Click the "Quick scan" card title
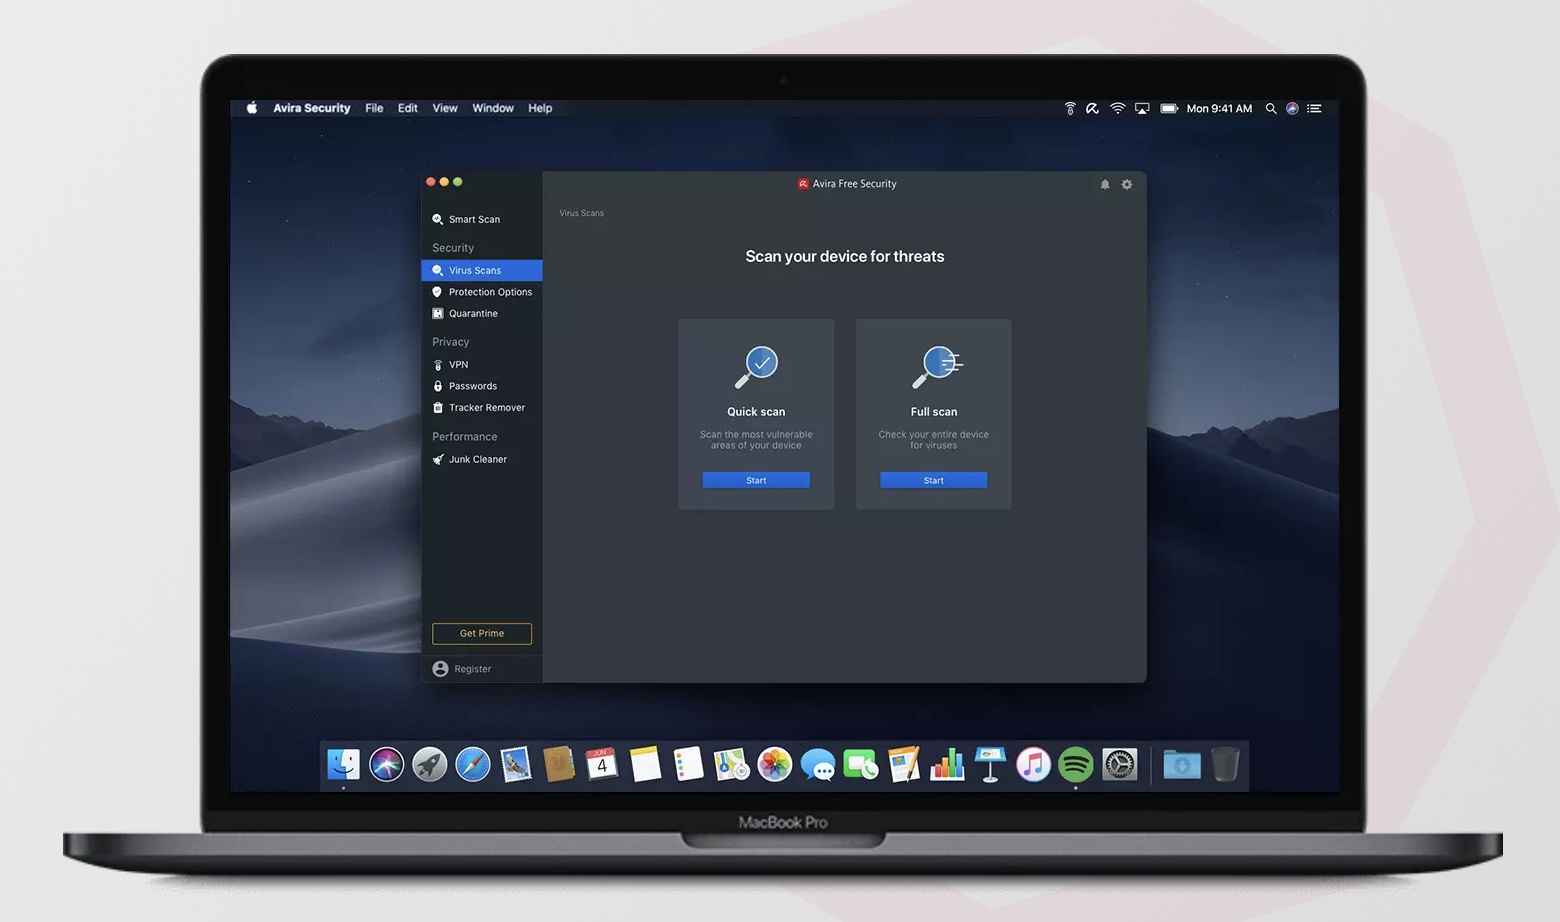Screen dimensions: 1560x922 pyautogui.click(x=756, y=412)
